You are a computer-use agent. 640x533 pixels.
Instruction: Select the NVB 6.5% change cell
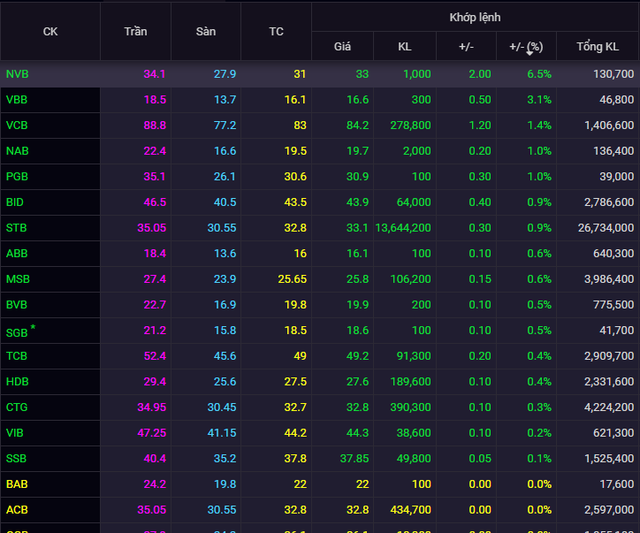(x=540, y=74)
